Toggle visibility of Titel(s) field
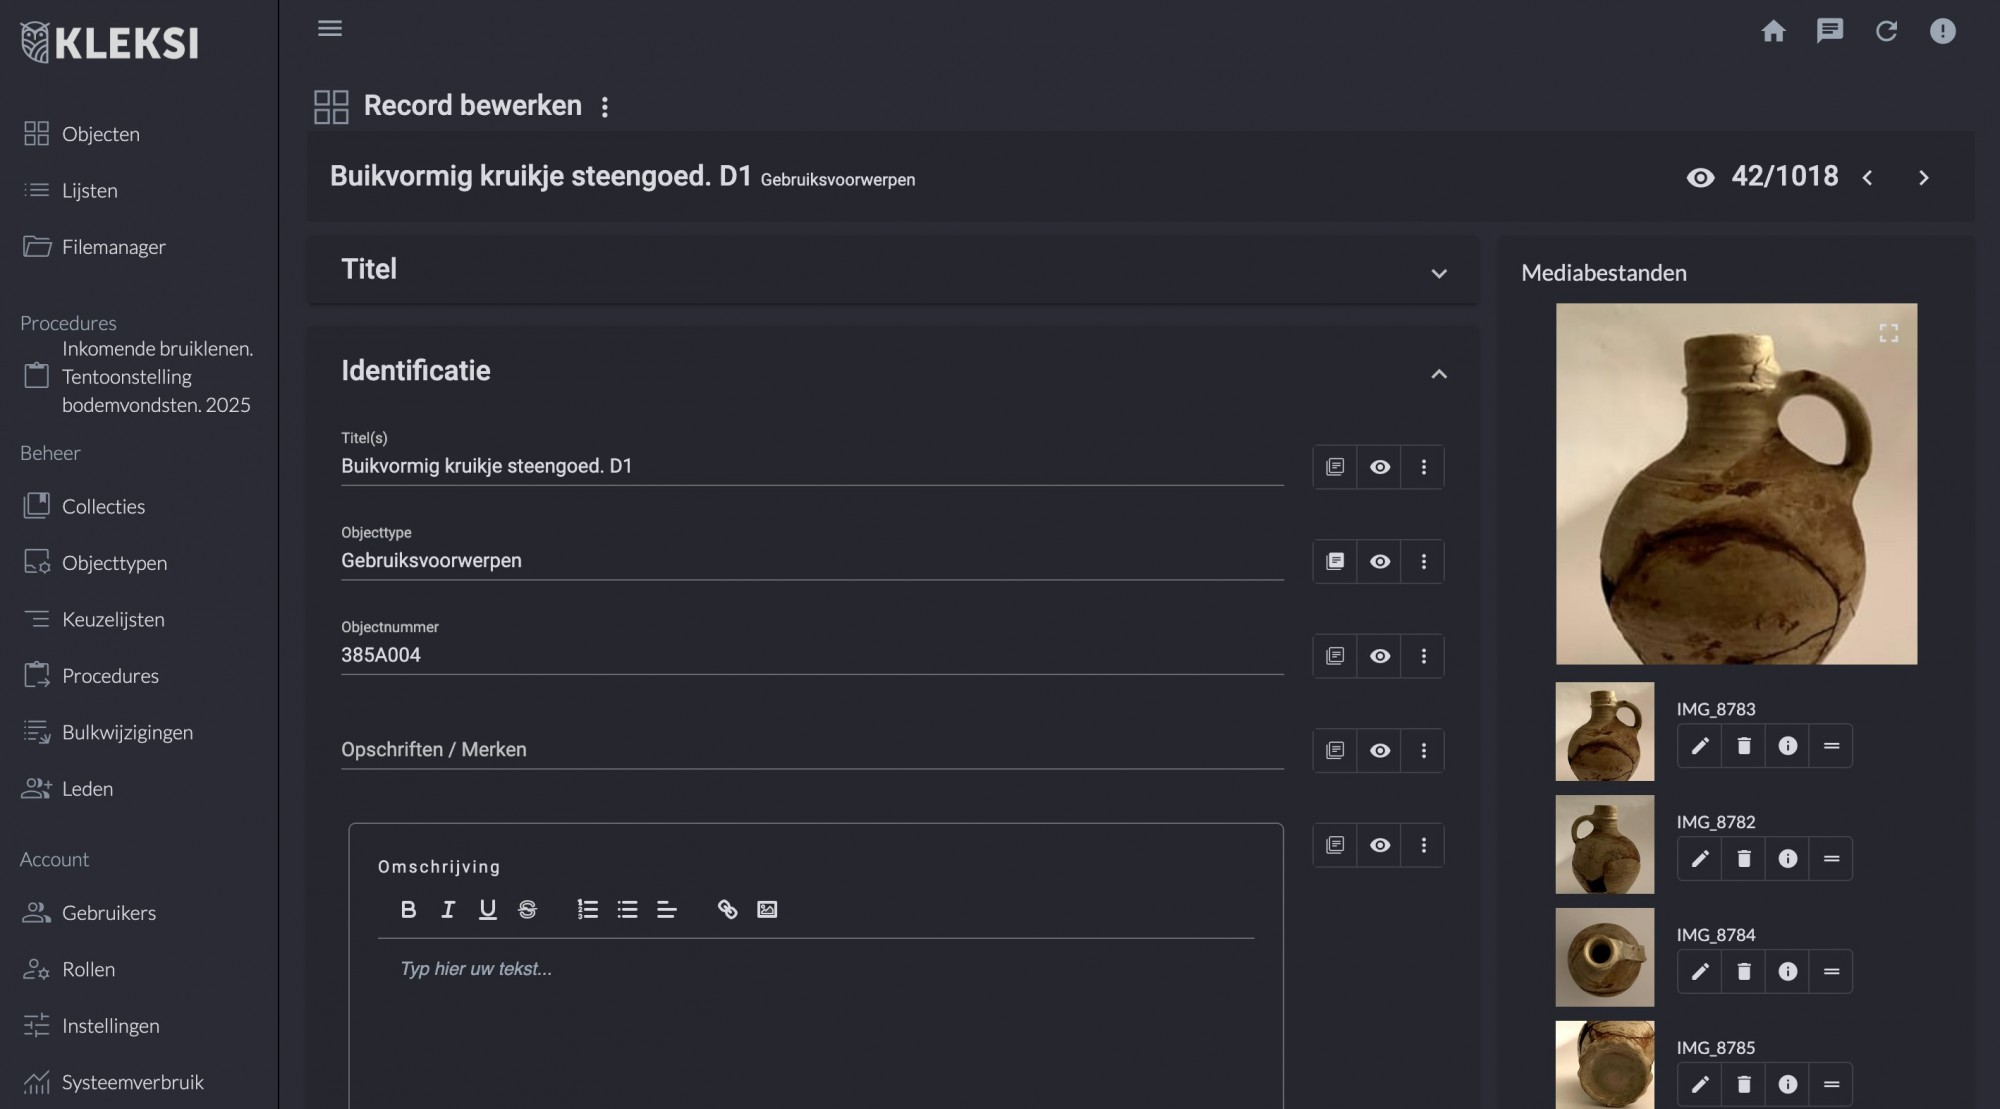This screenshot has height=1109, width=2000. coord(1379,467)
